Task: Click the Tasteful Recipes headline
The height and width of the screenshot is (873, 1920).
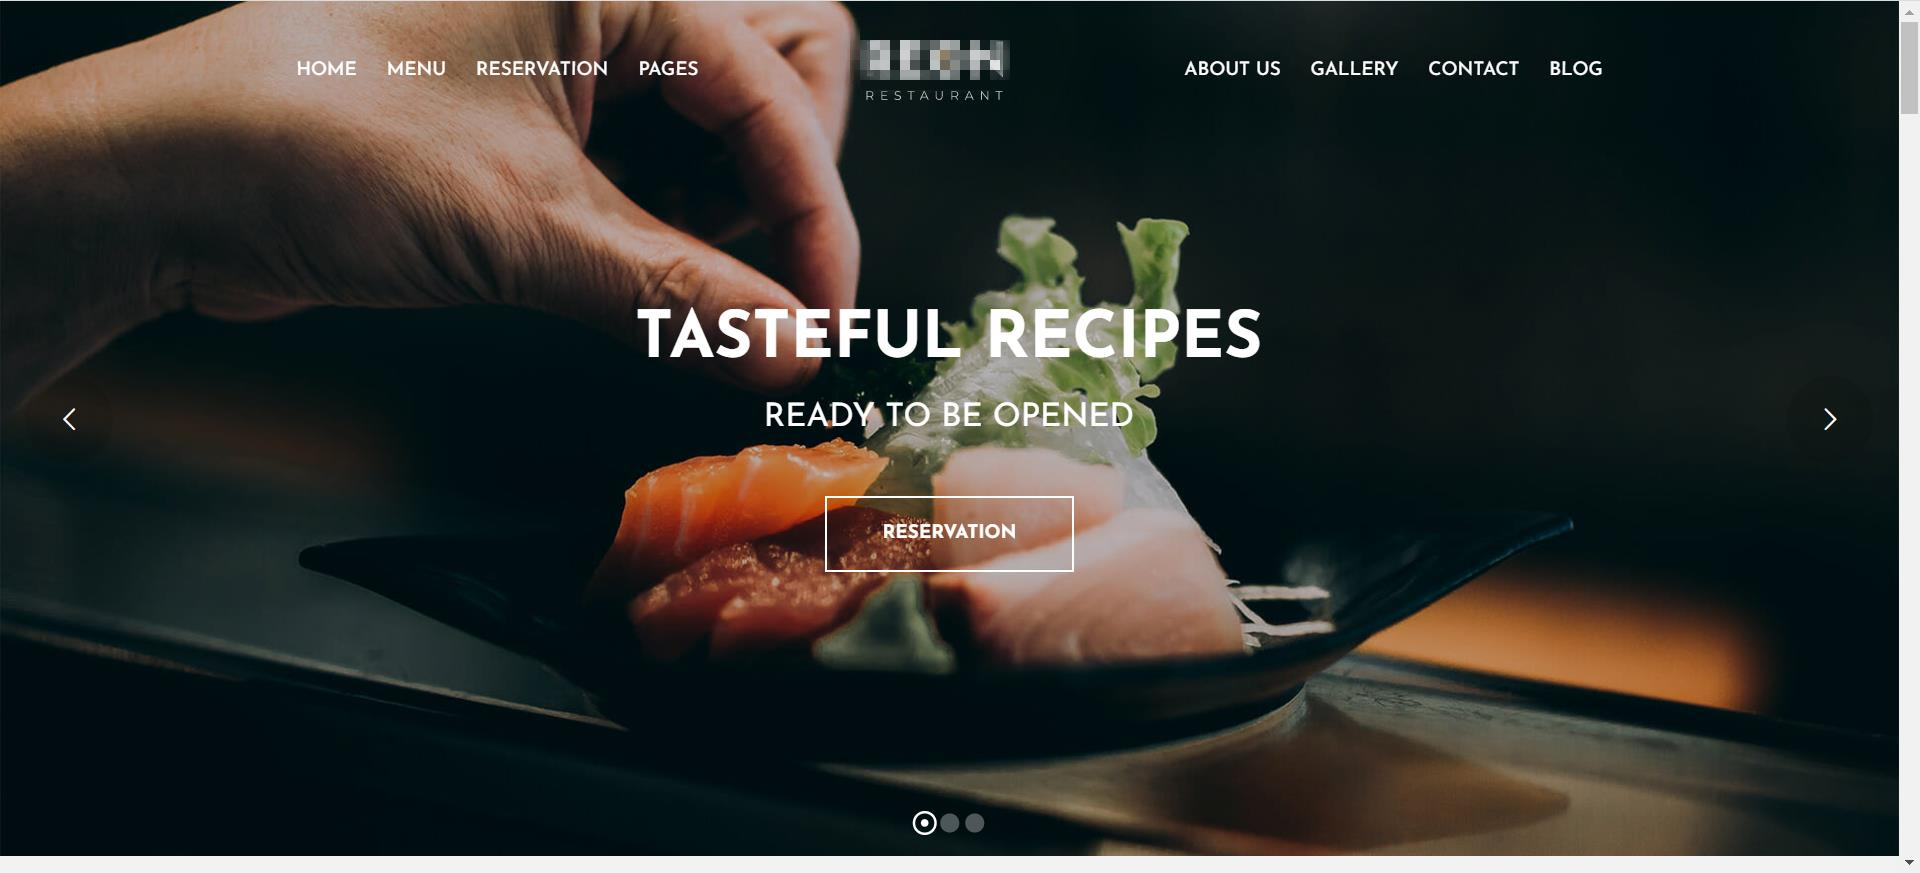Action: pyautogui.click(x=949, y=334)
